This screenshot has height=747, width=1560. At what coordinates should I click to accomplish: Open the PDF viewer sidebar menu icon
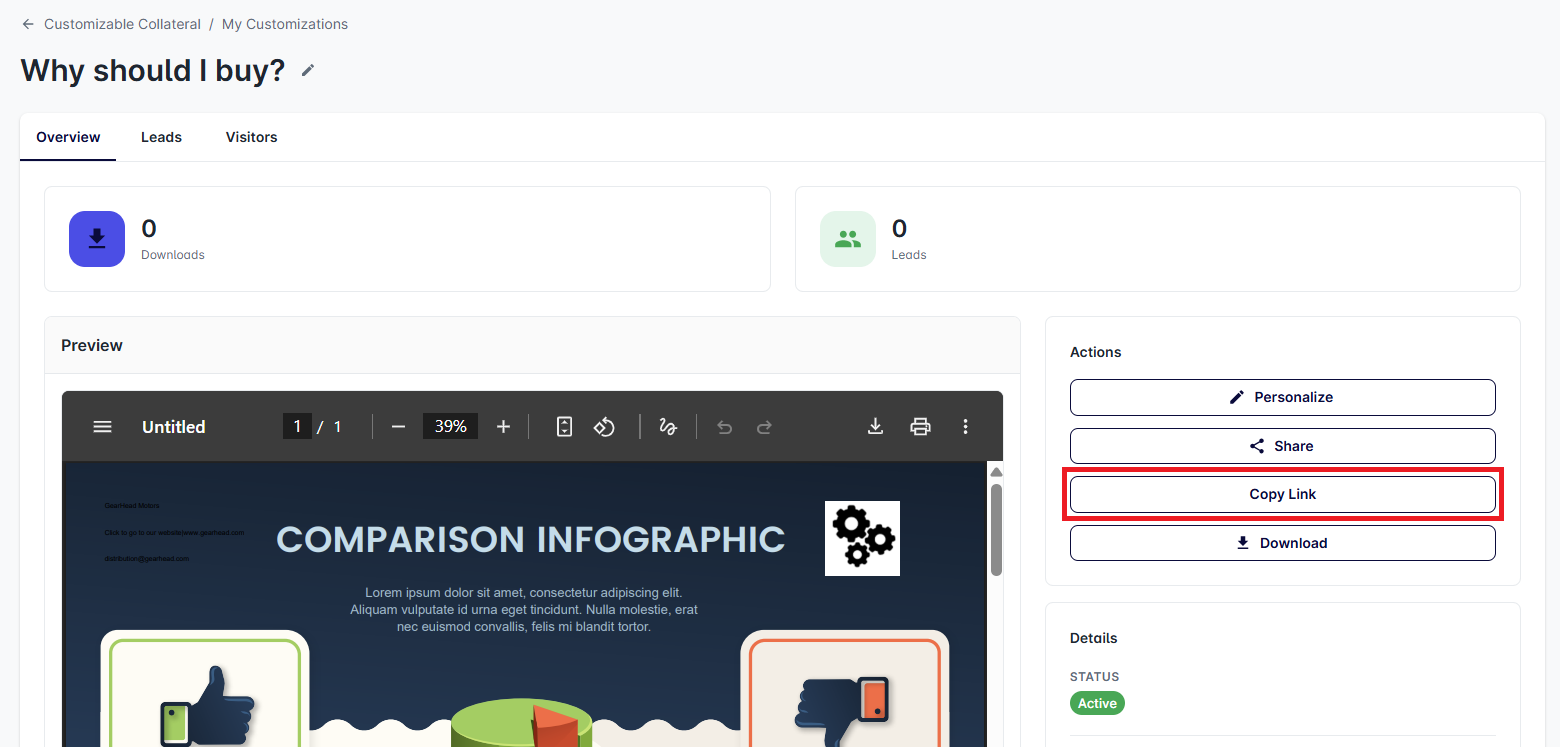point(102,427)
